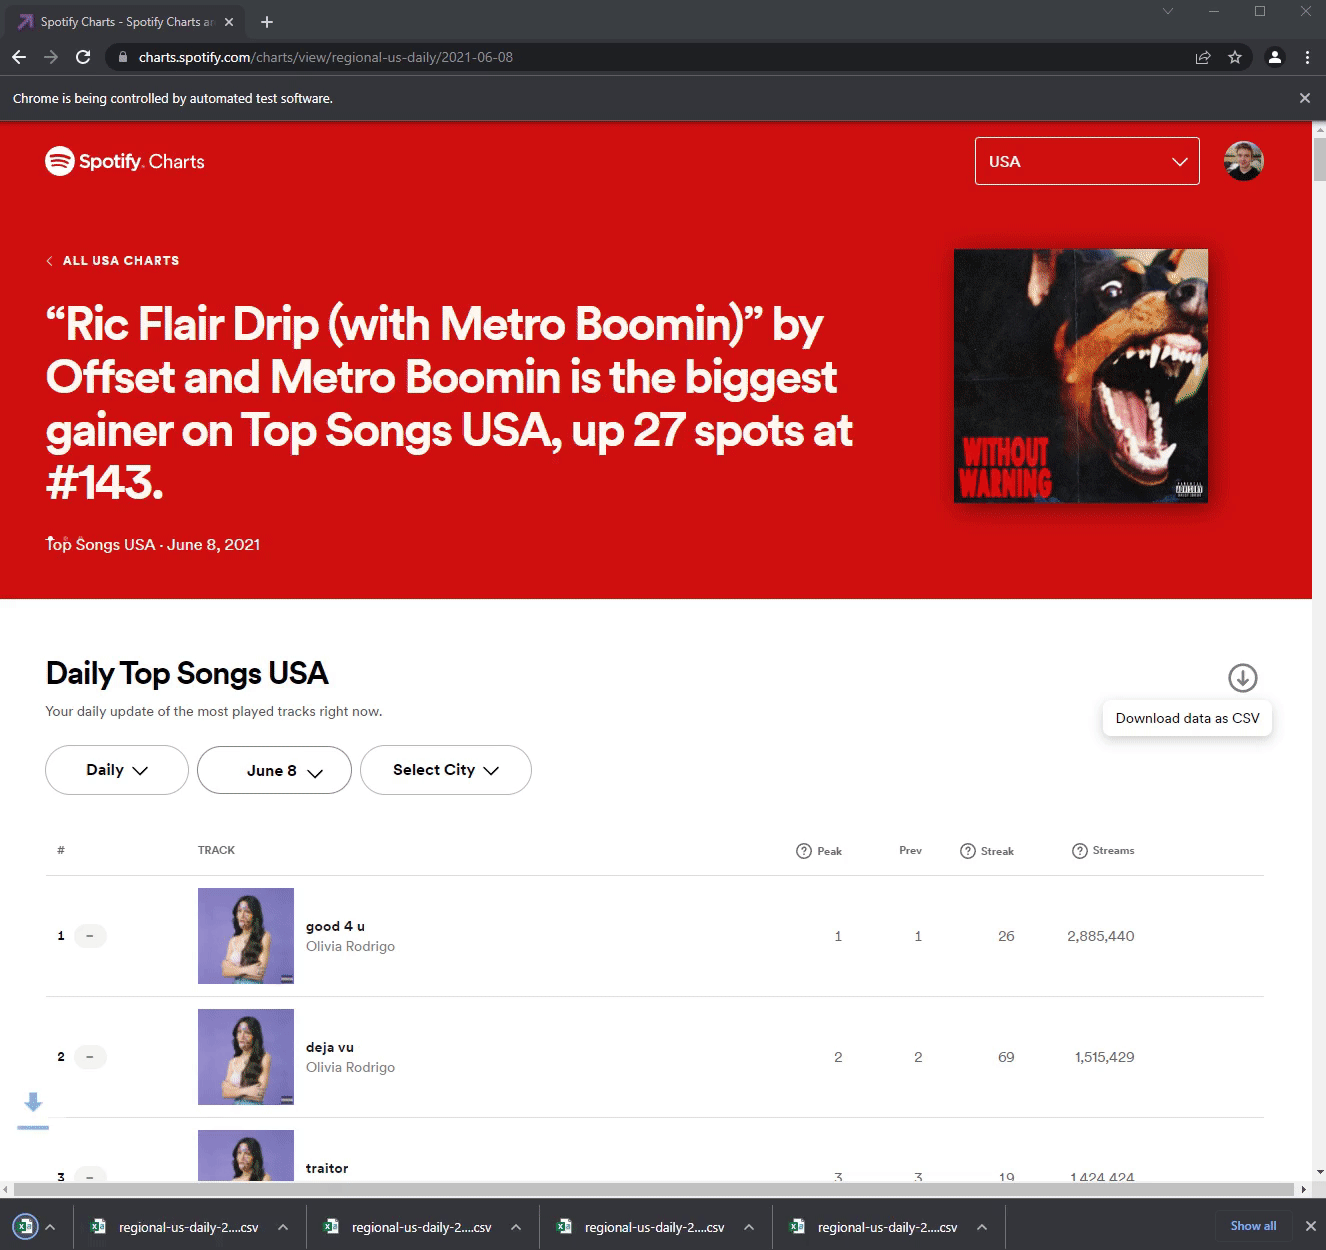The width and height of the screenshot is (1326, 1250).
Task: Close the Spotify Charts tab
Action: [229, 21]
